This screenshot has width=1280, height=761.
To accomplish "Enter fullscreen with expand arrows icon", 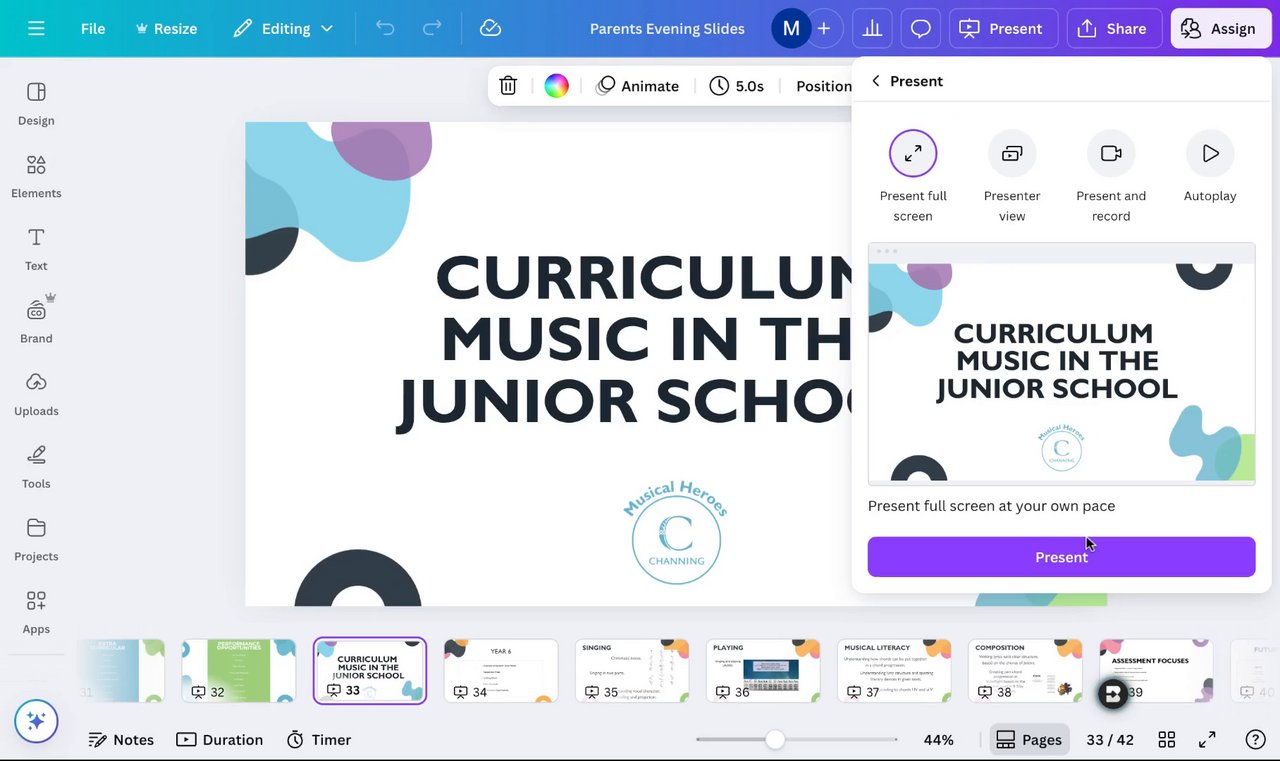I will coord(1207,740).
